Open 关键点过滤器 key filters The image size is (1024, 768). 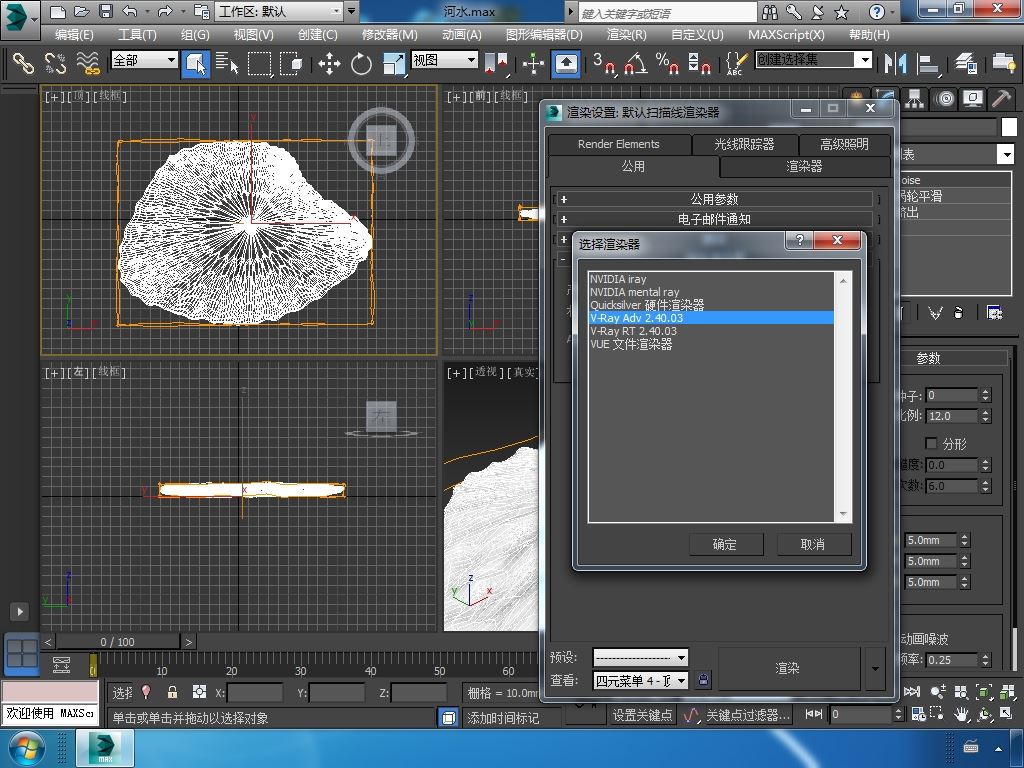[x=748, y=716]
